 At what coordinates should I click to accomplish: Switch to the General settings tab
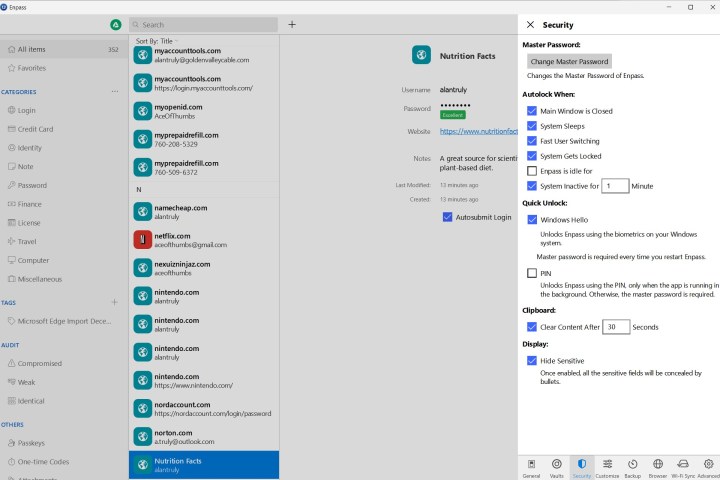[531, 466]
